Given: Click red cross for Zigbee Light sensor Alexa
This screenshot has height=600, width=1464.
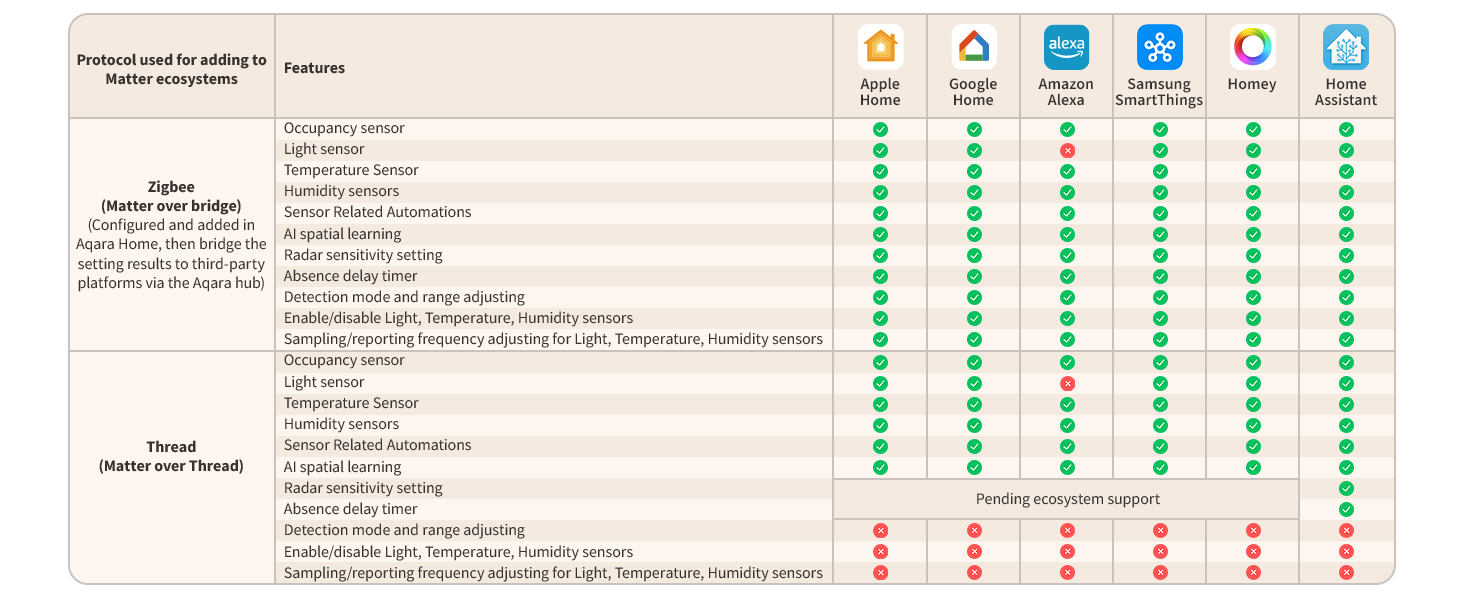Looking at the screenshot, I should 1067,150.
